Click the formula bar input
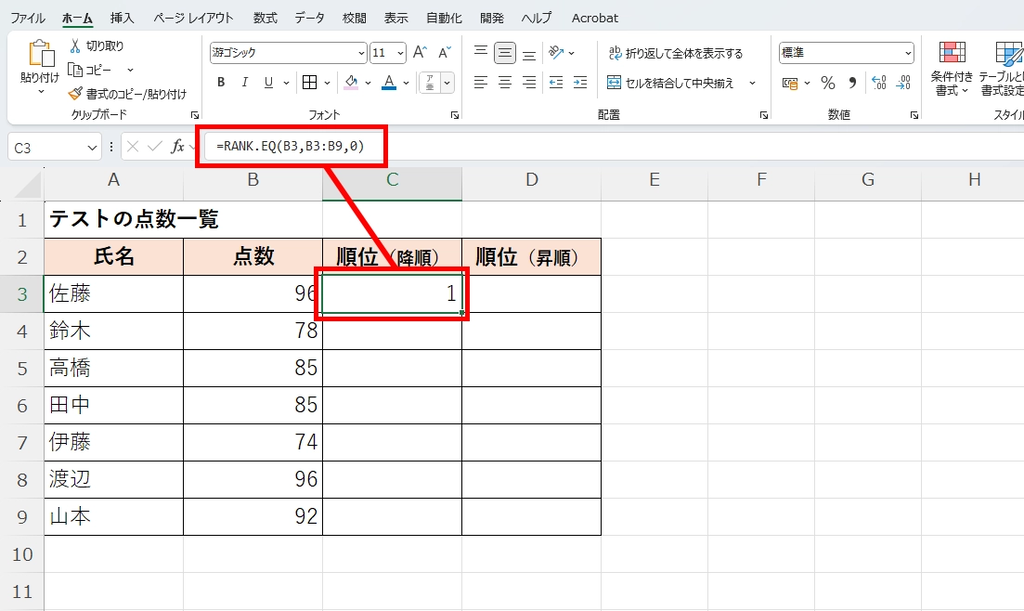 [x=614, y=146]
